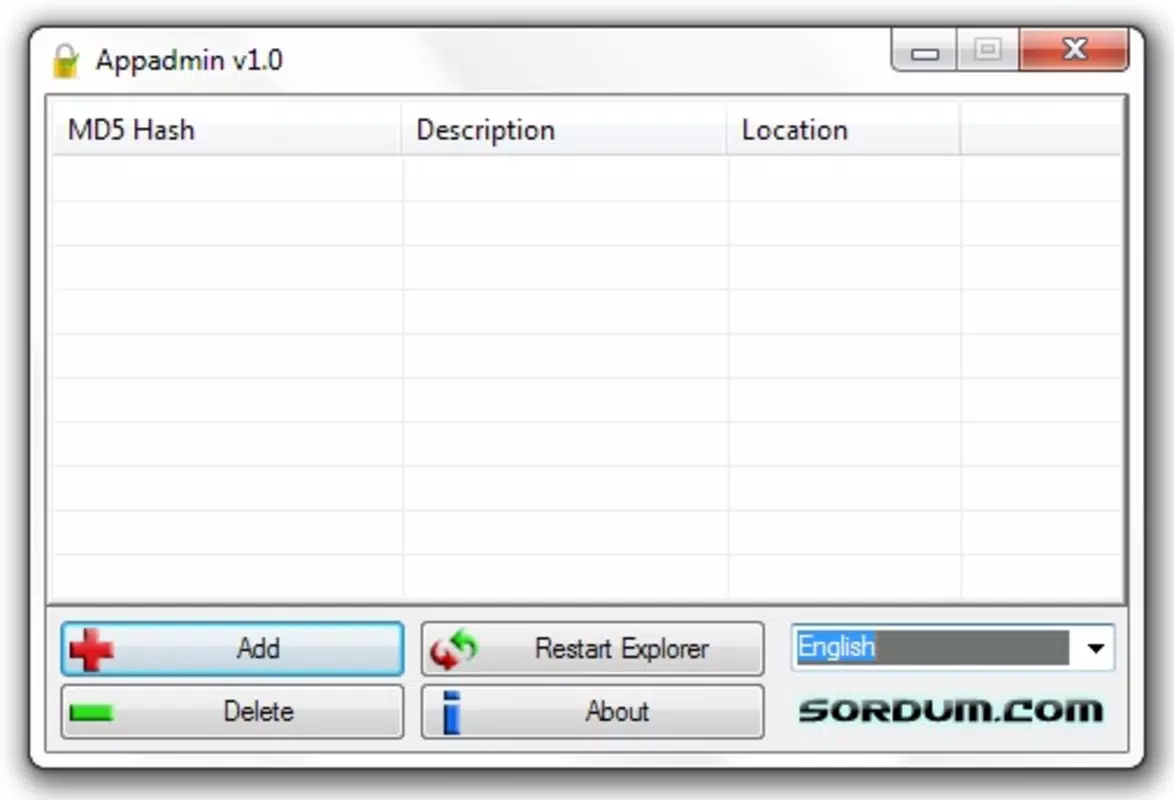
Task: Sort by the Location column header
Action: coord(844,130)
